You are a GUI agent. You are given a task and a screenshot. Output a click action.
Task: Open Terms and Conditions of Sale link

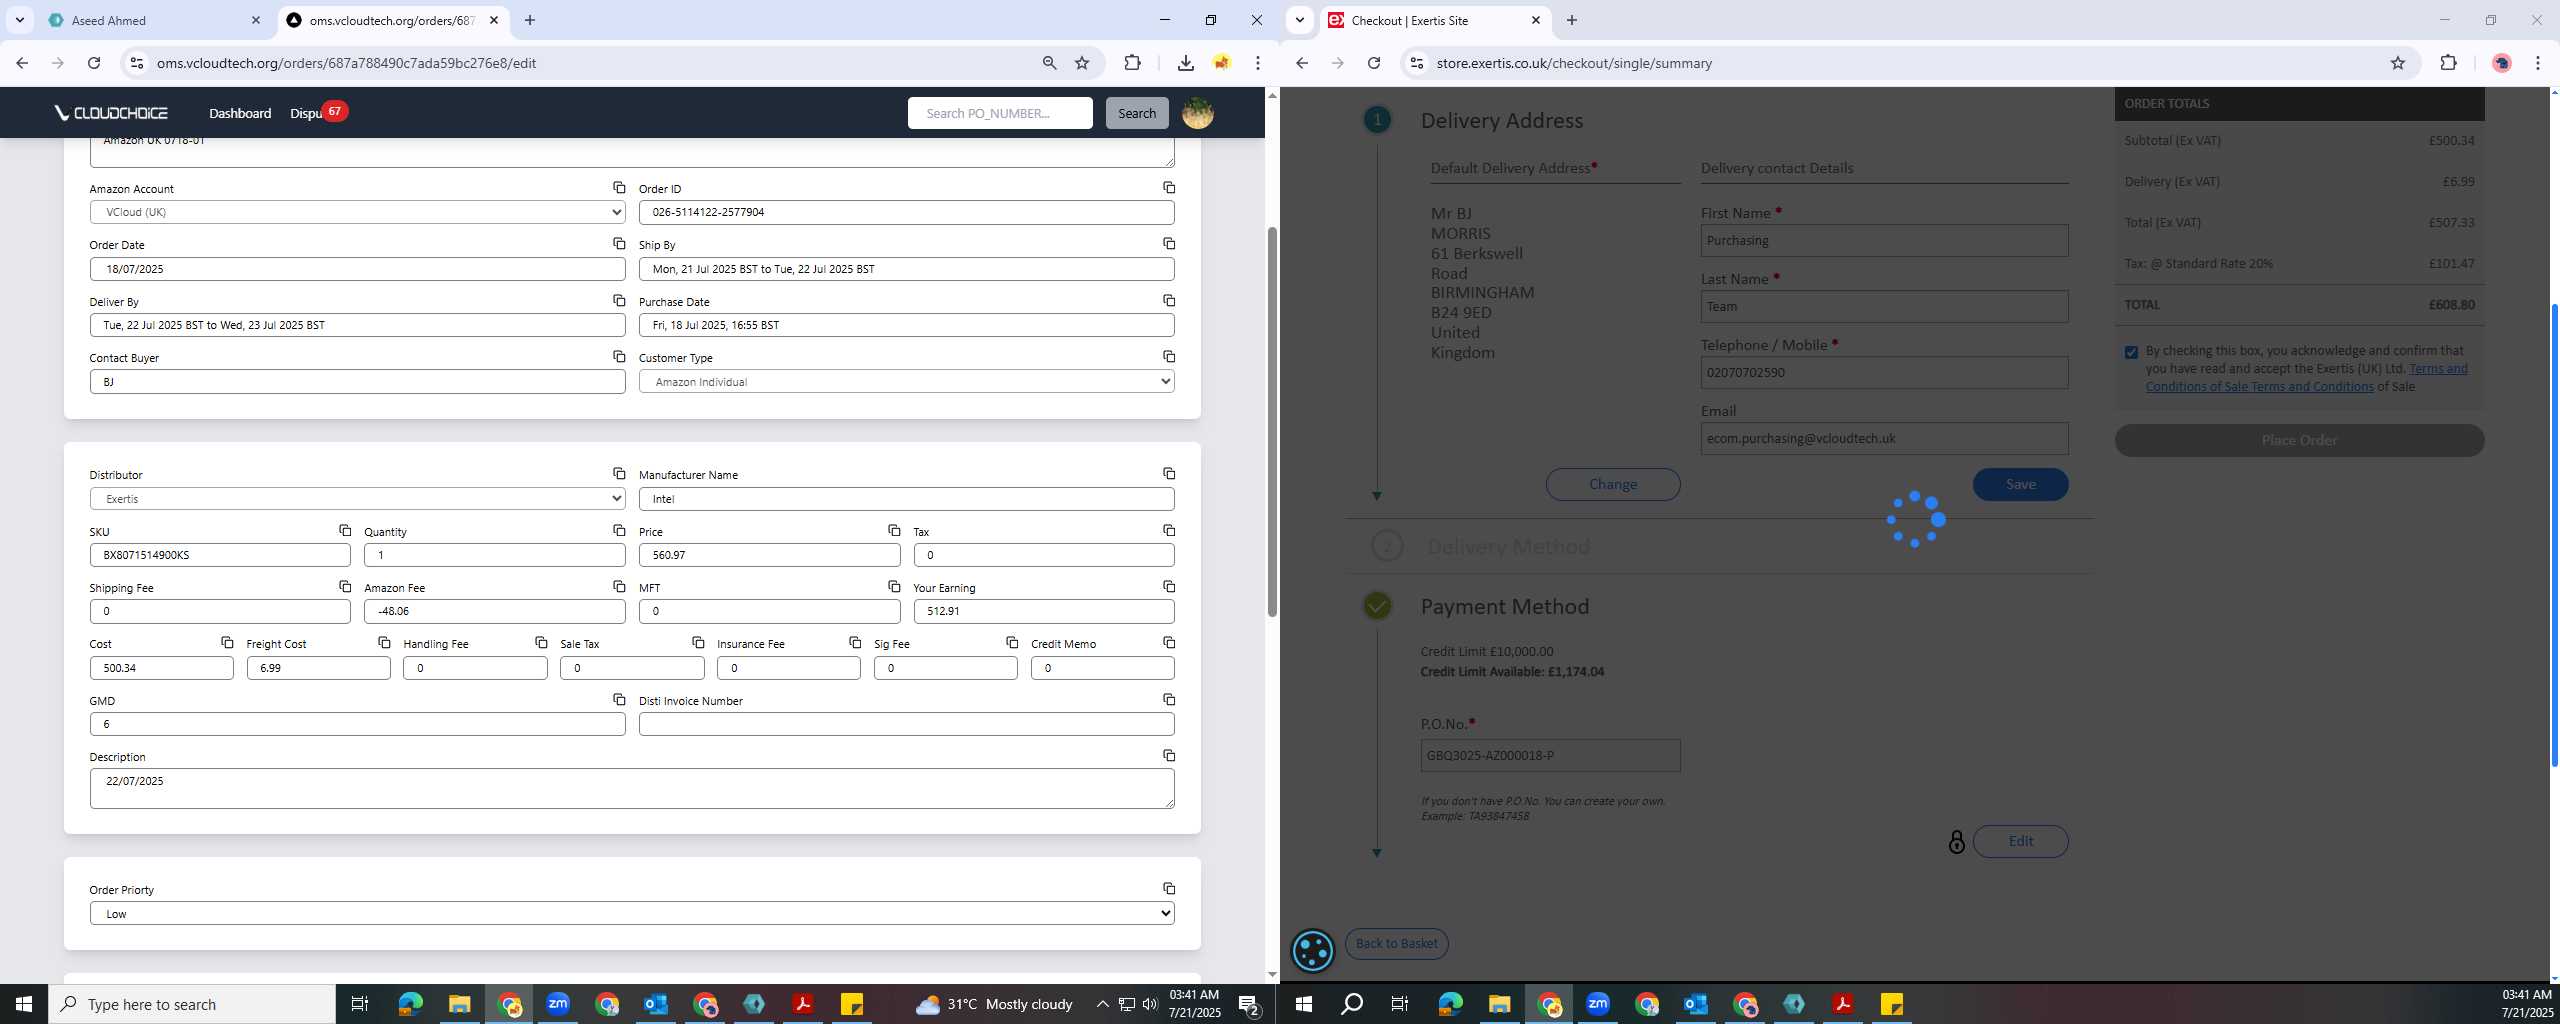click(2306, 378)
